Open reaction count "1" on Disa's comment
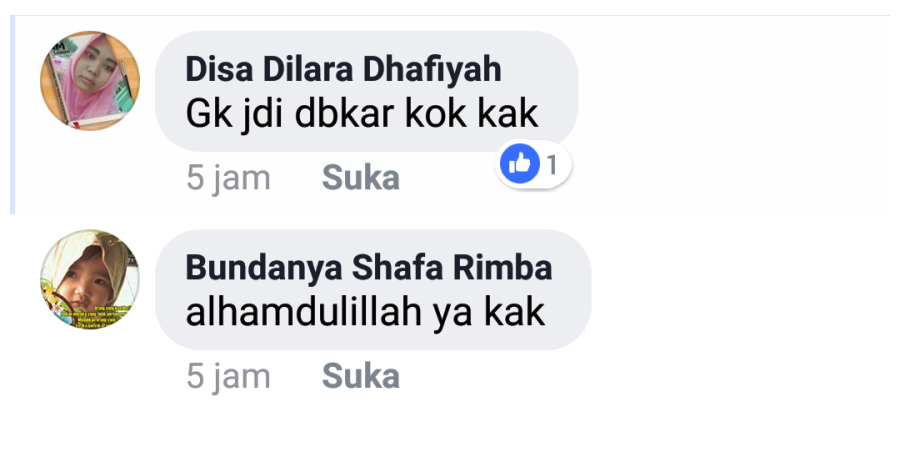Image resolution: width=900 pixels, height=452 pixels. 552,165
